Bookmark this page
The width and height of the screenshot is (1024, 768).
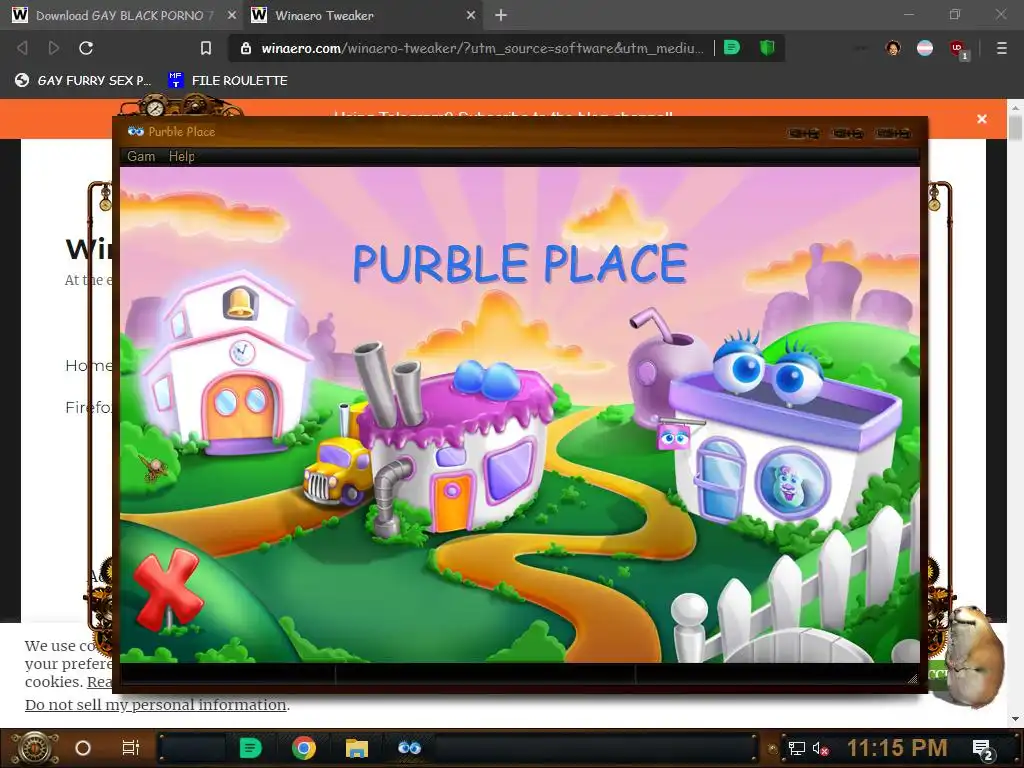click(x=206, y=48)
